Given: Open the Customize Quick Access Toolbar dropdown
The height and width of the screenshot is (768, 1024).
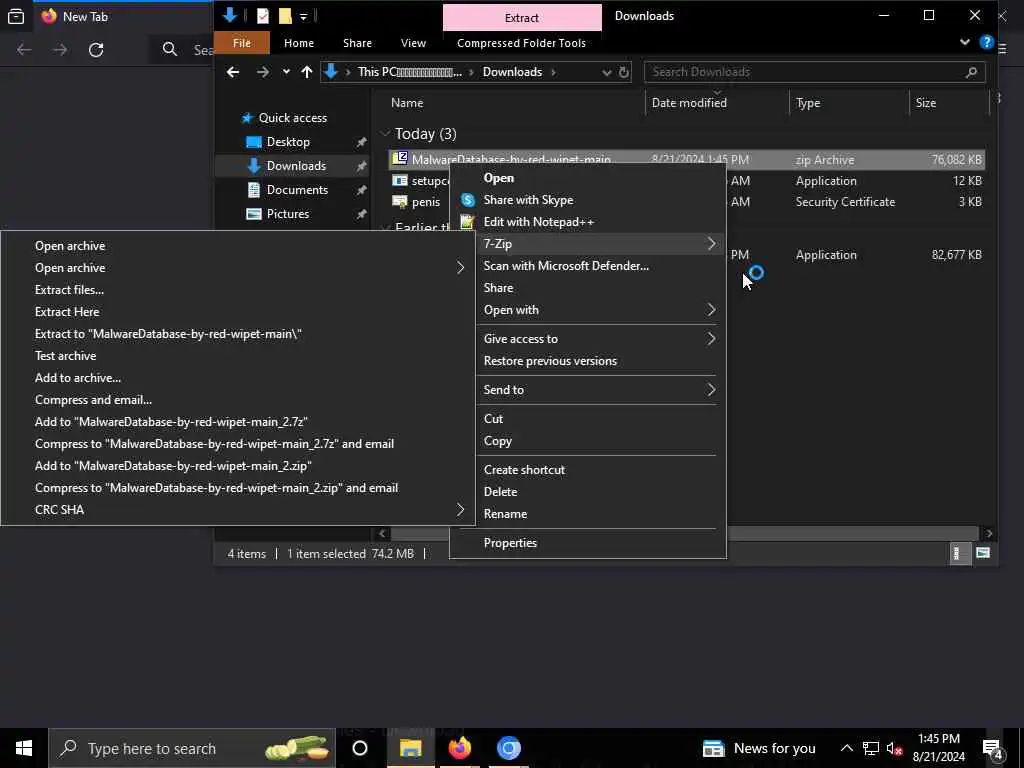Looking at the screenshot, I should [x=304, y=17].
